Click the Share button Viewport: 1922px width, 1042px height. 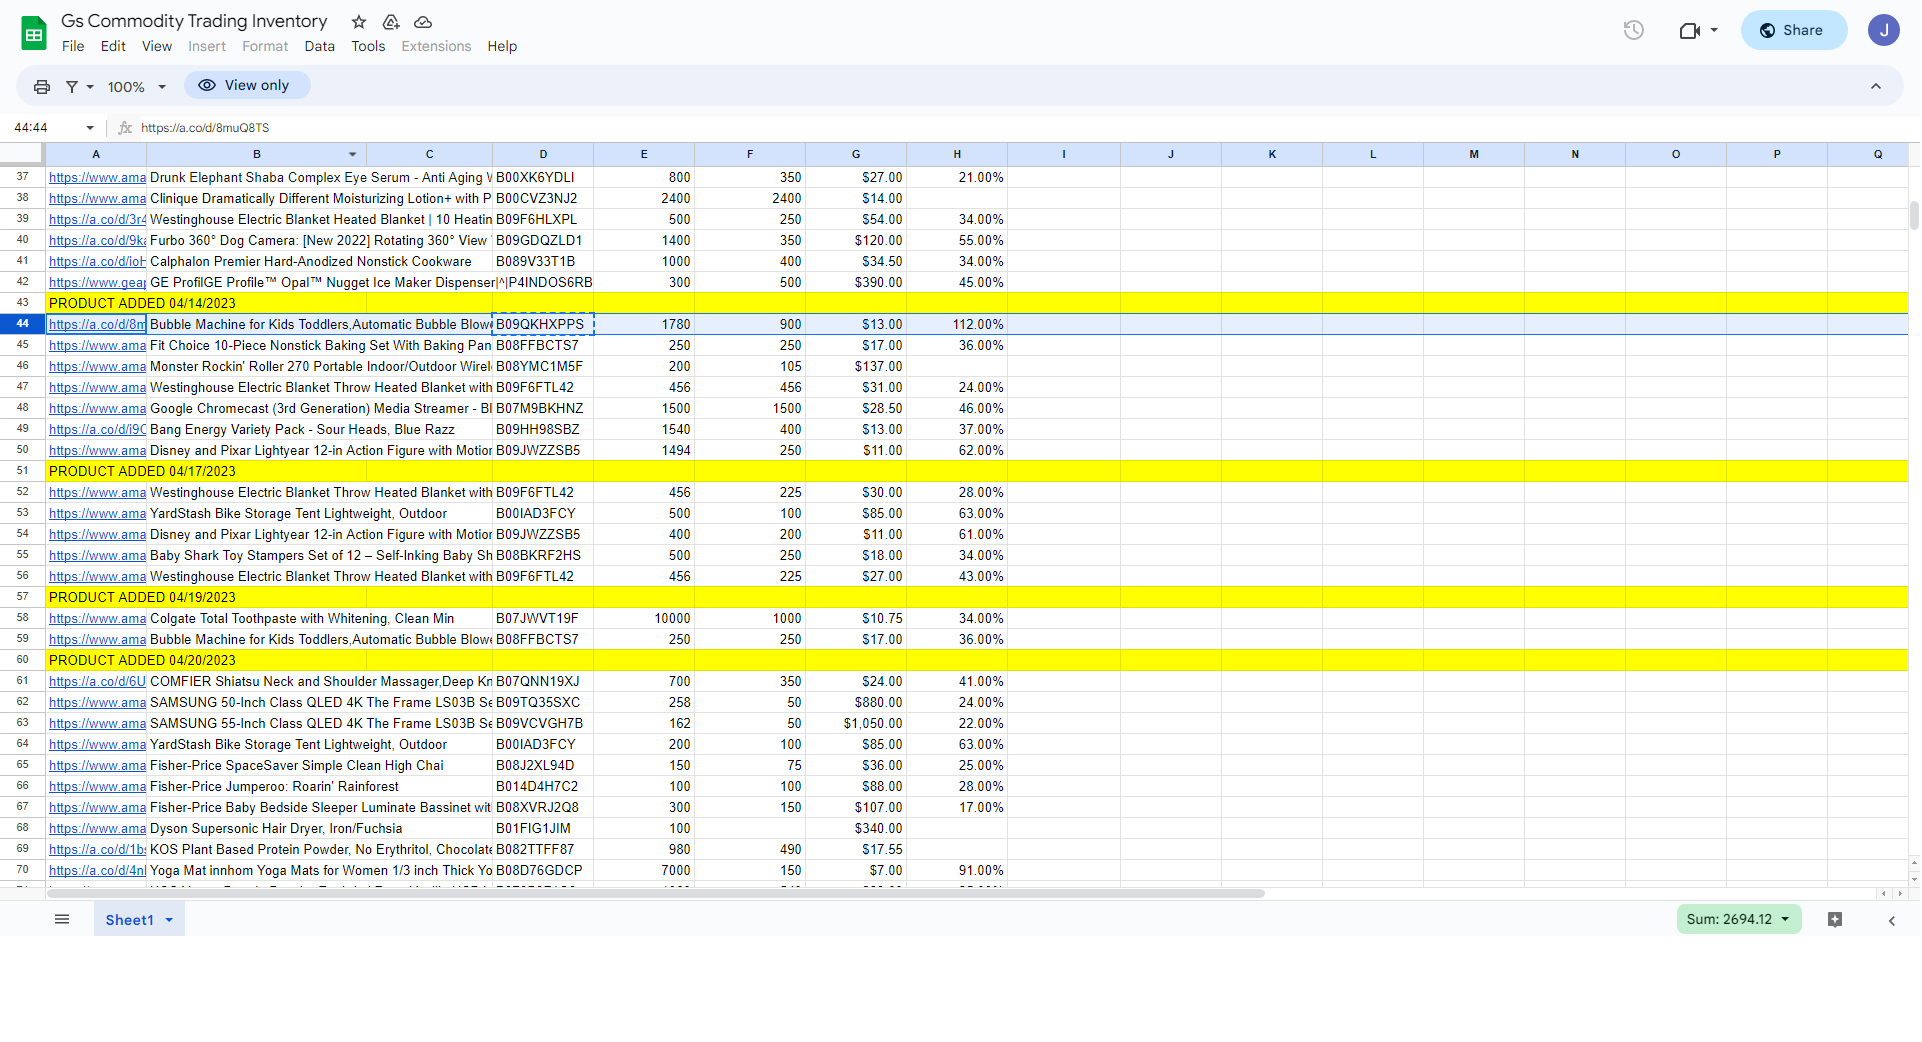(1793, 30)
